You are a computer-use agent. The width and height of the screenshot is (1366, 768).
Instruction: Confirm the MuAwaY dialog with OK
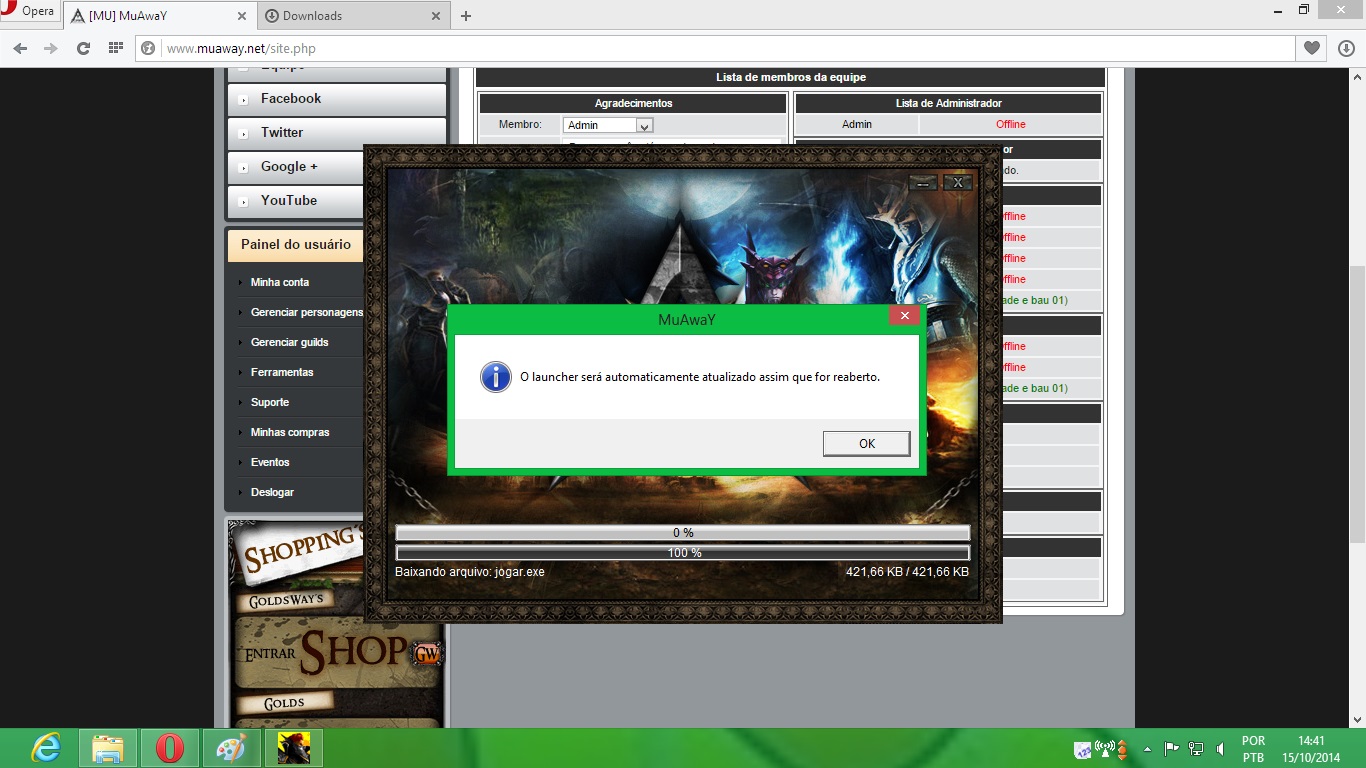pos(866,444)
